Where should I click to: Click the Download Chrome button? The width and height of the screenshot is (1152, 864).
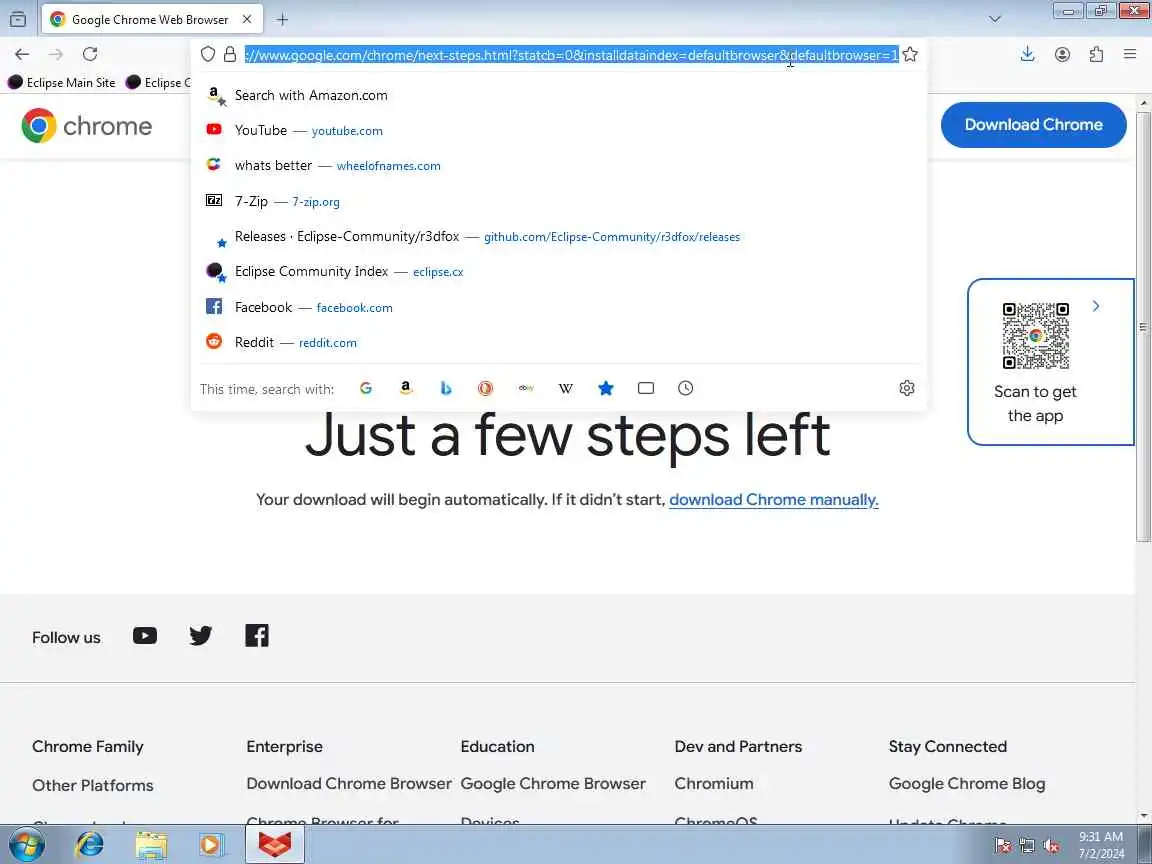point(1033,125)
